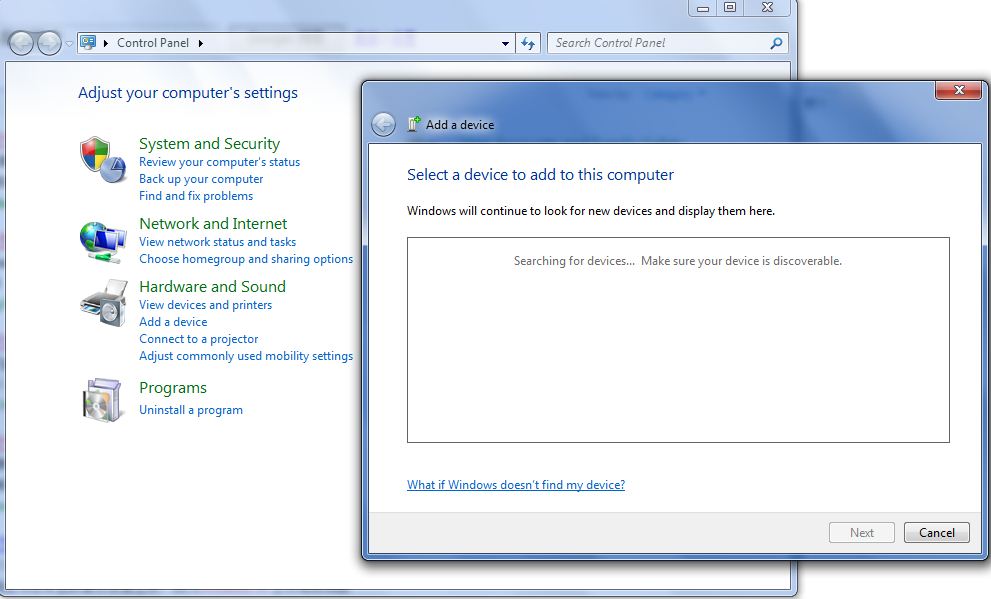Click the Add a device wizard back arrow

tap(383, 124)
